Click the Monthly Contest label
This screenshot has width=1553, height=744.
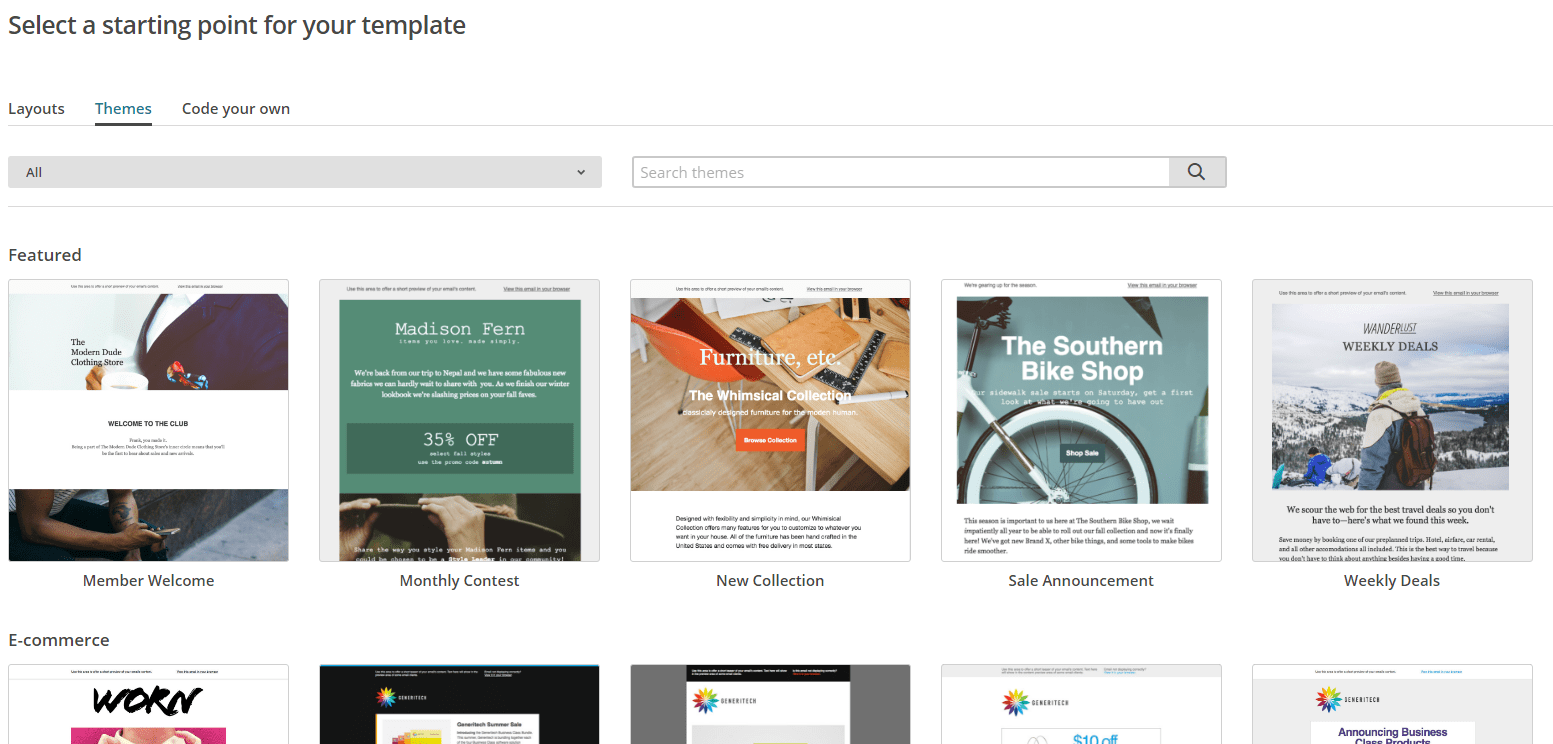459,580
